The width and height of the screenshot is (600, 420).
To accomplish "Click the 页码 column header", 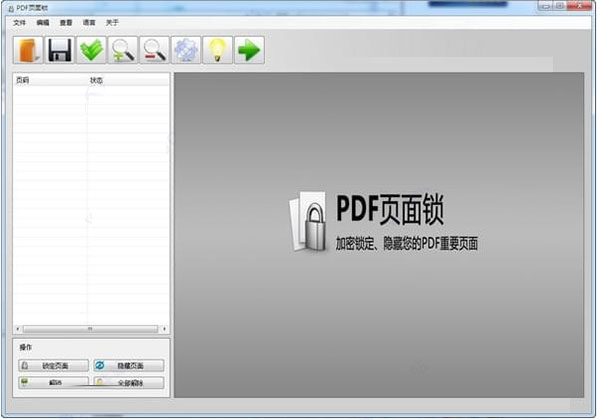I will 50,80.
